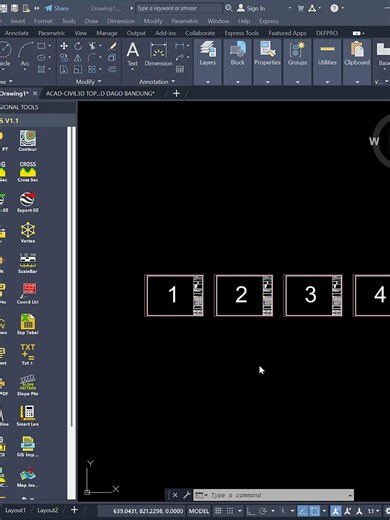
Task: Open the Exp Tabel Excel tool
Action: click(x=28, y=324)
